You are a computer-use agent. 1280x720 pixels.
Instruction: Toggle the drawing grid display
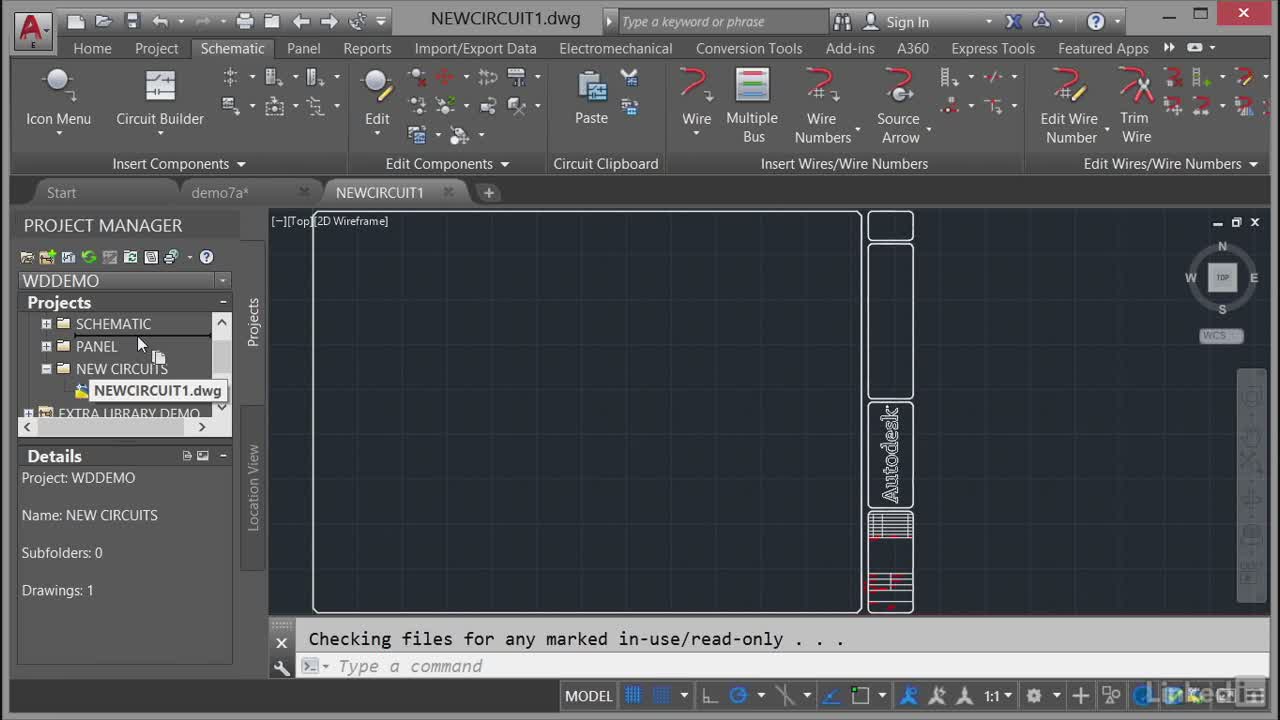click(633, 696)
